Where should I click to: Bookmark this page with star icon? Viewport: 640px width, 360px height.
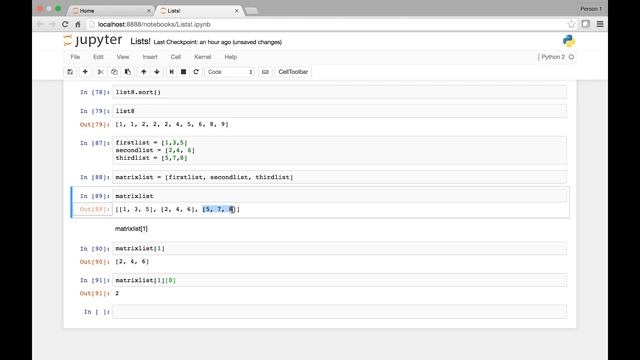tap(571, 24)
